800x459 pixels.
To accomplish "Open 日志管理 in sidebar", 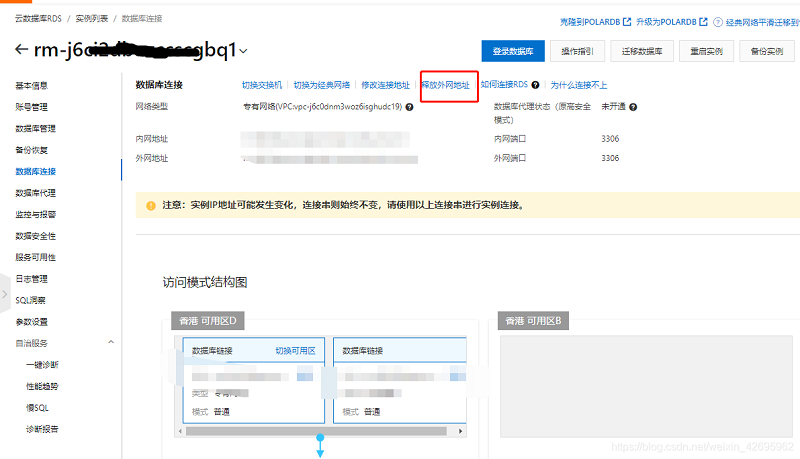I will coord(32,278).
